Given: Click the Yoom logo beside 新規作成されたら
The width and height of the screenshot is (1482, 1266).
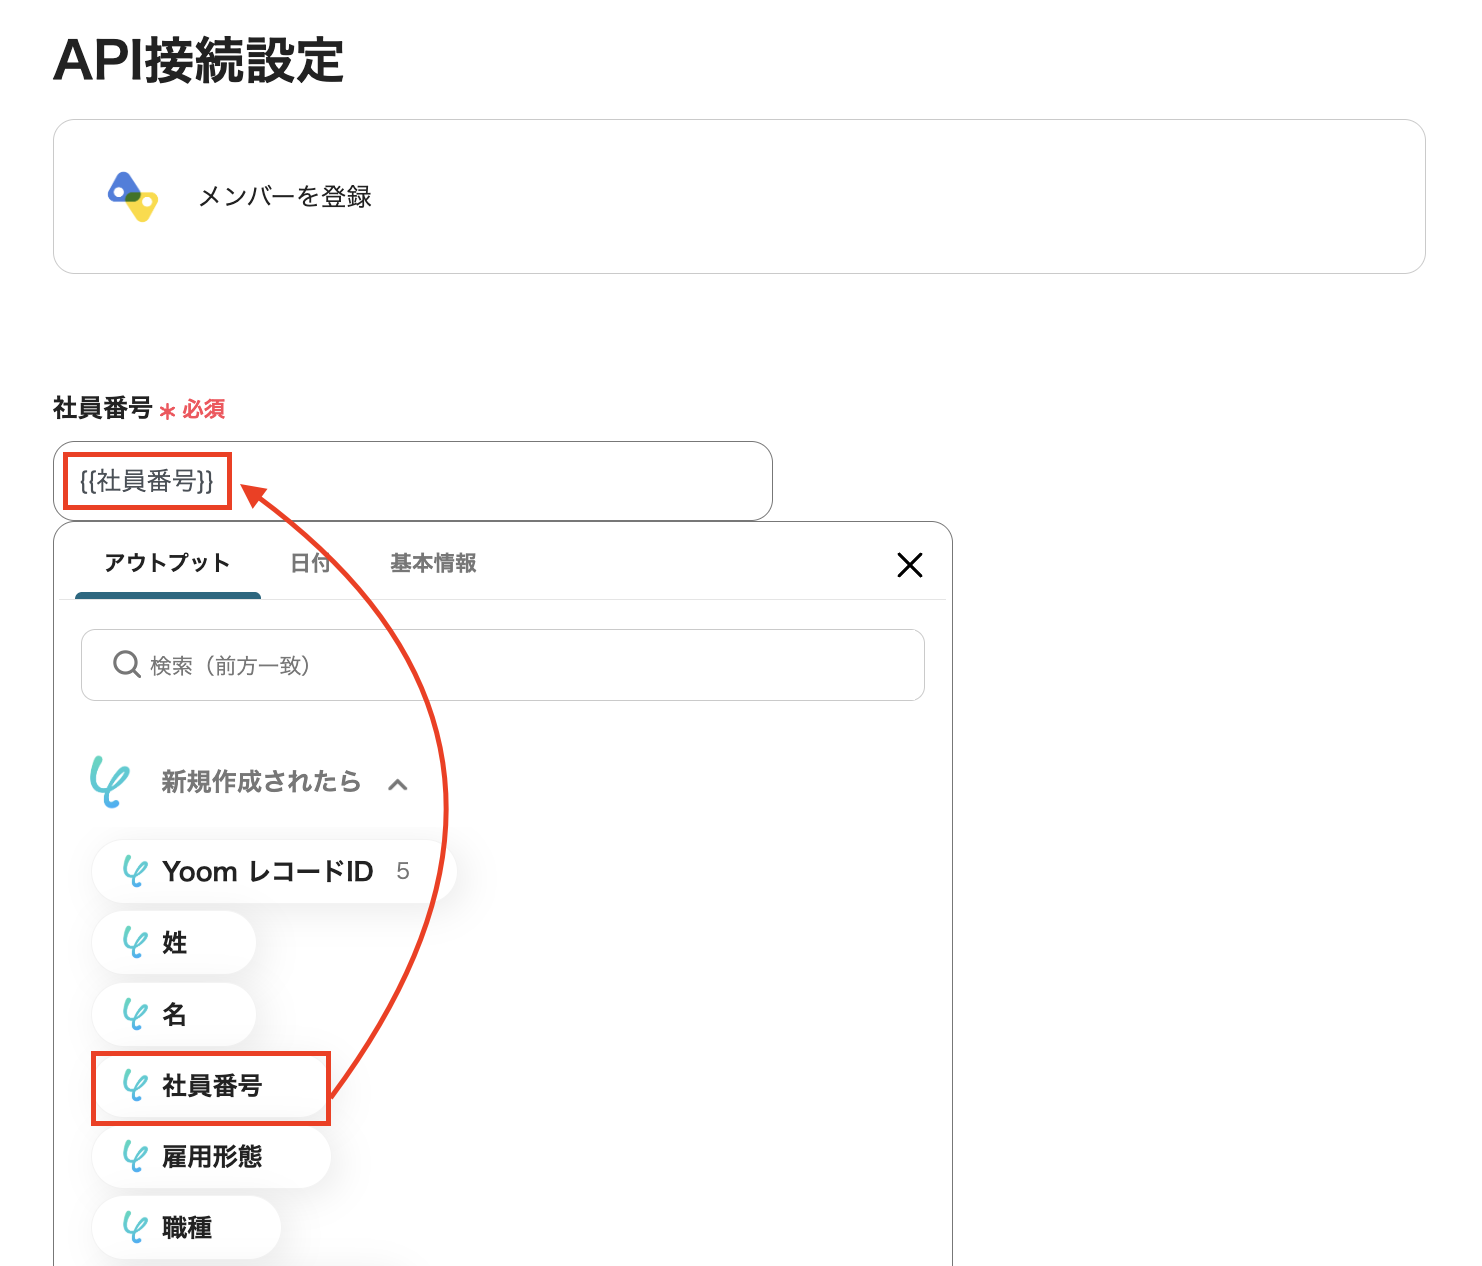Looking at the screenshot, I should pyautogui.click(x=110, y=781).
